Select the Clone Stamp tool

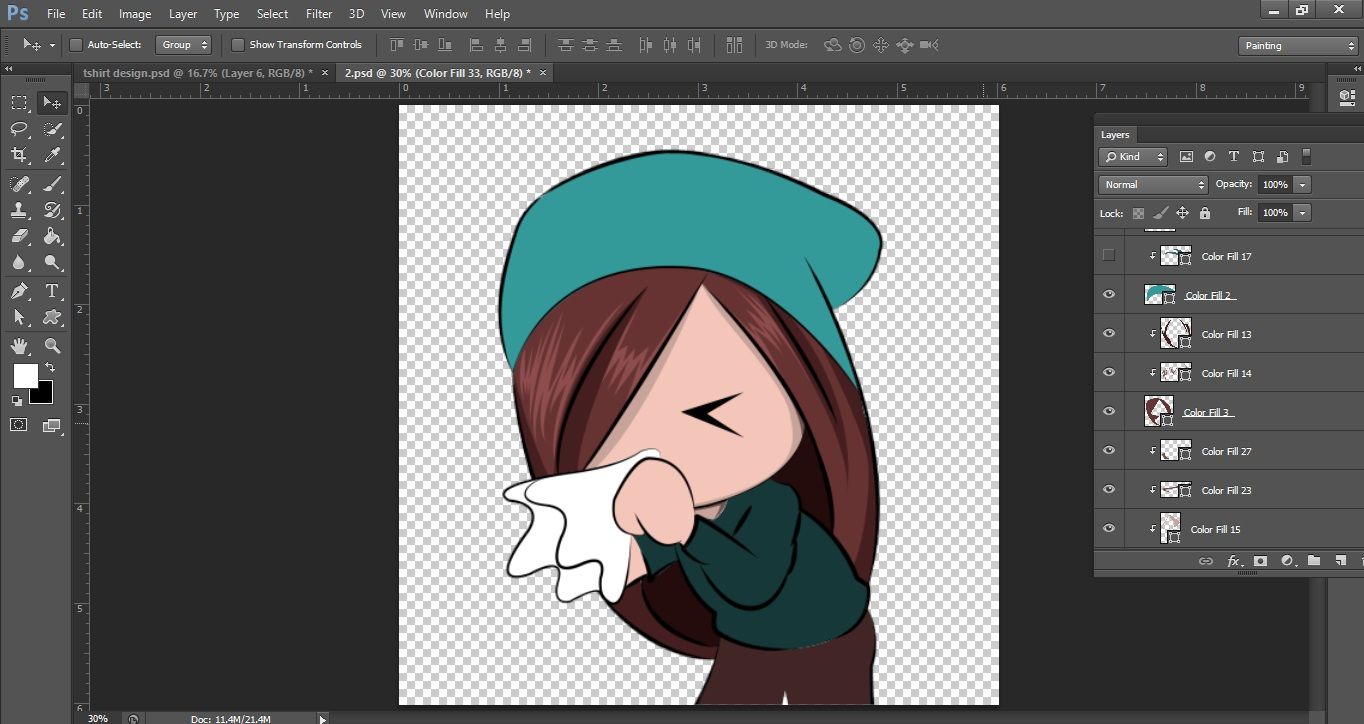(x=19, y=210)
